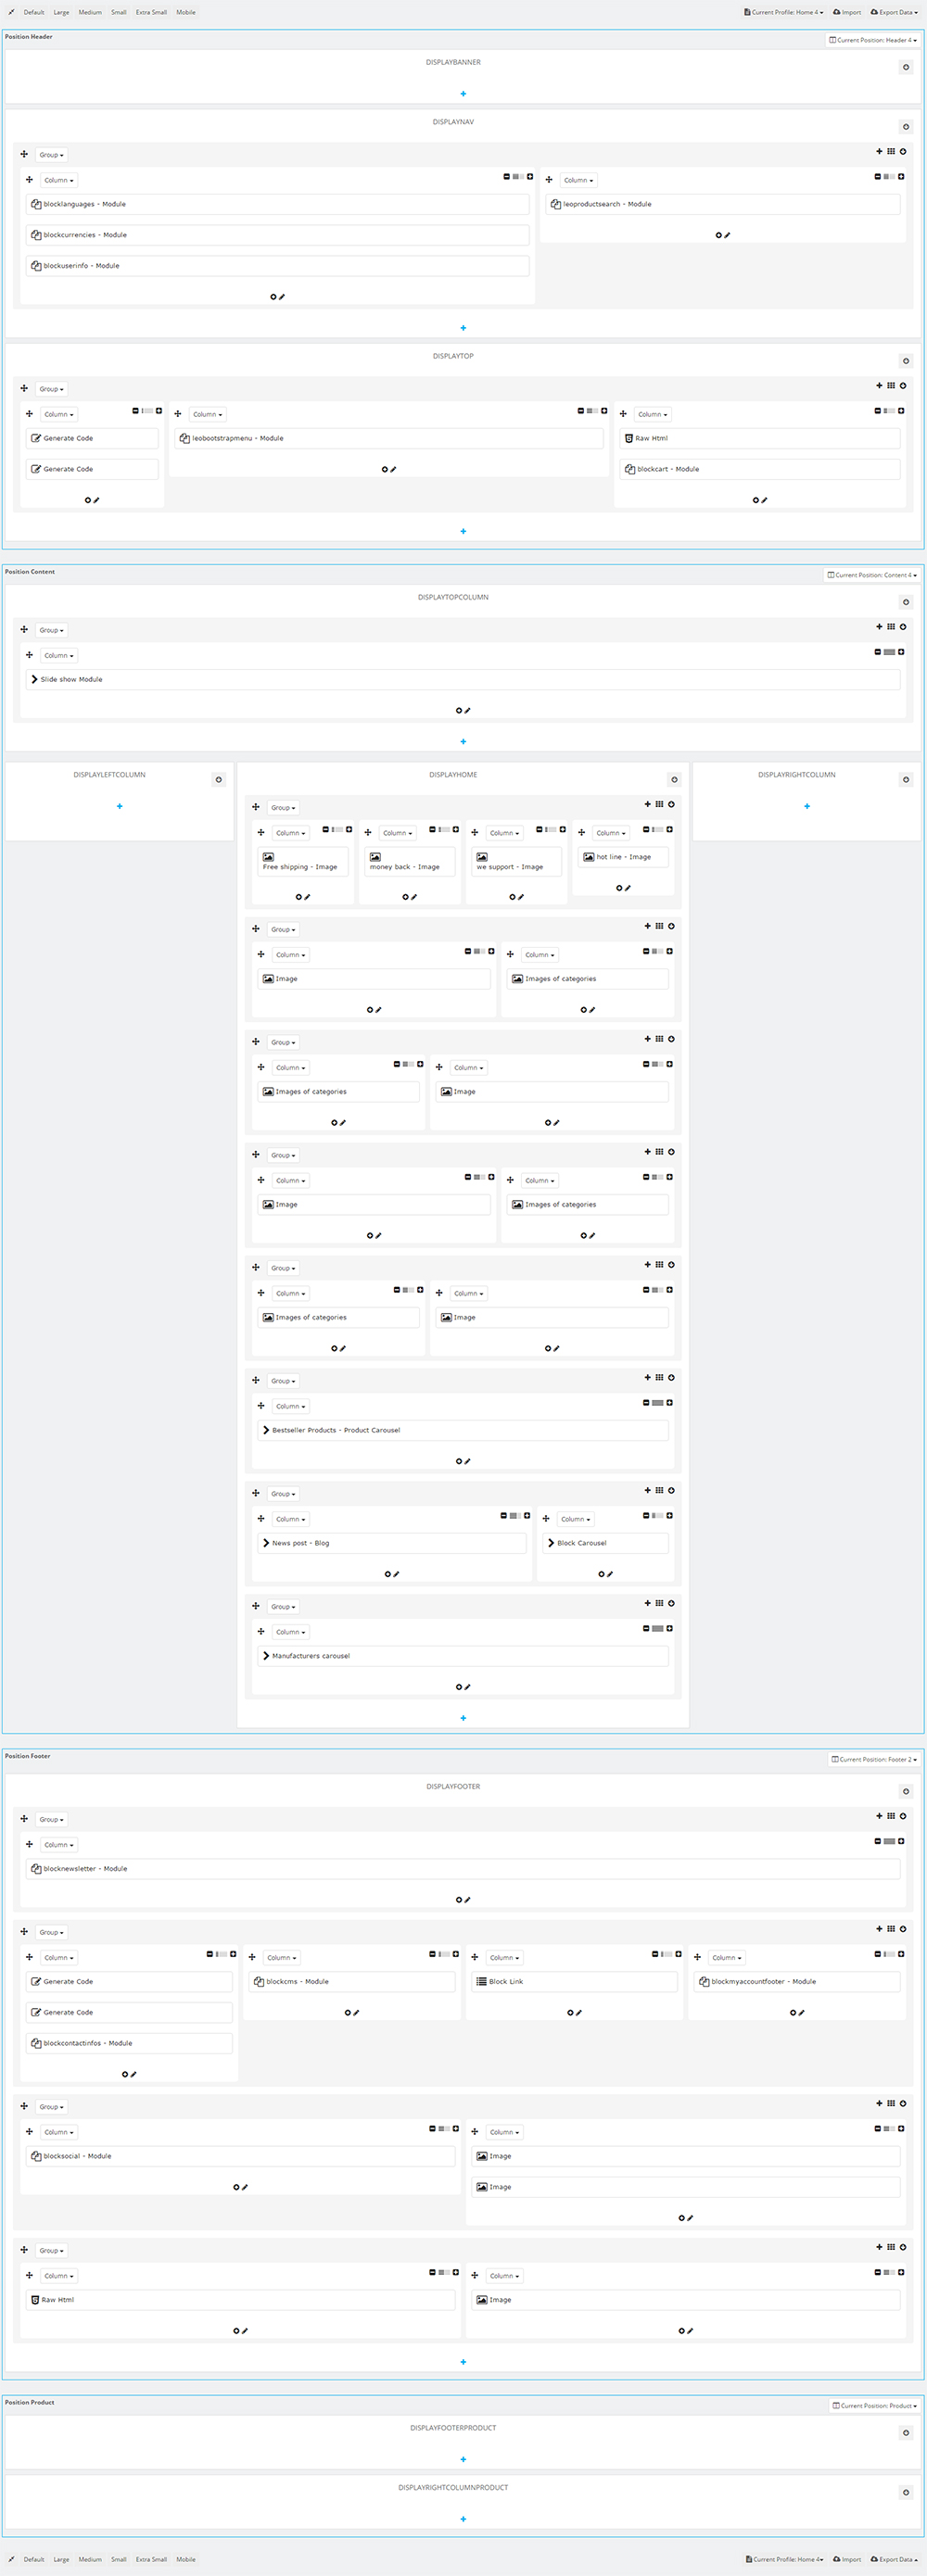The width and height of the screenshot is (927, 2576).
Task: Open Export Data in the top toolbar
Action: point(894,12)
